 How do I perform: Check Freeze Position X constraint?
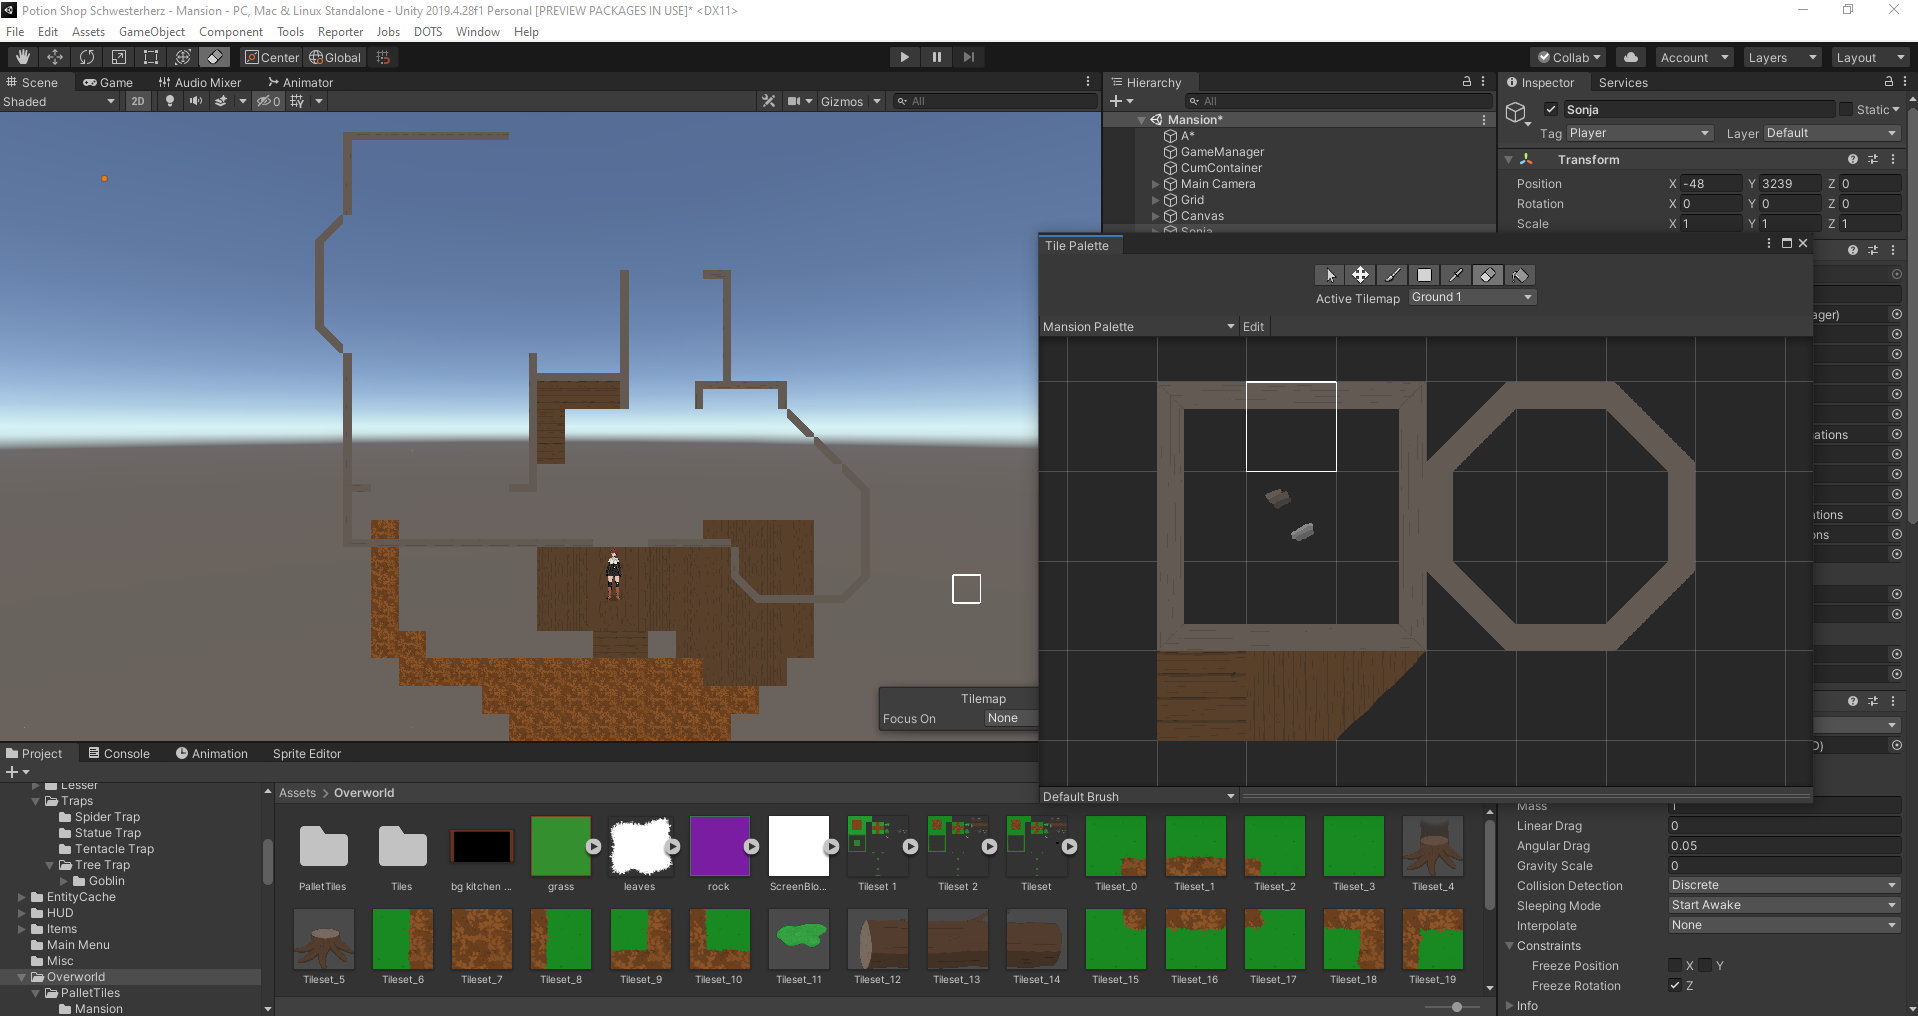pyautogui.click(x=1675, y=965)
